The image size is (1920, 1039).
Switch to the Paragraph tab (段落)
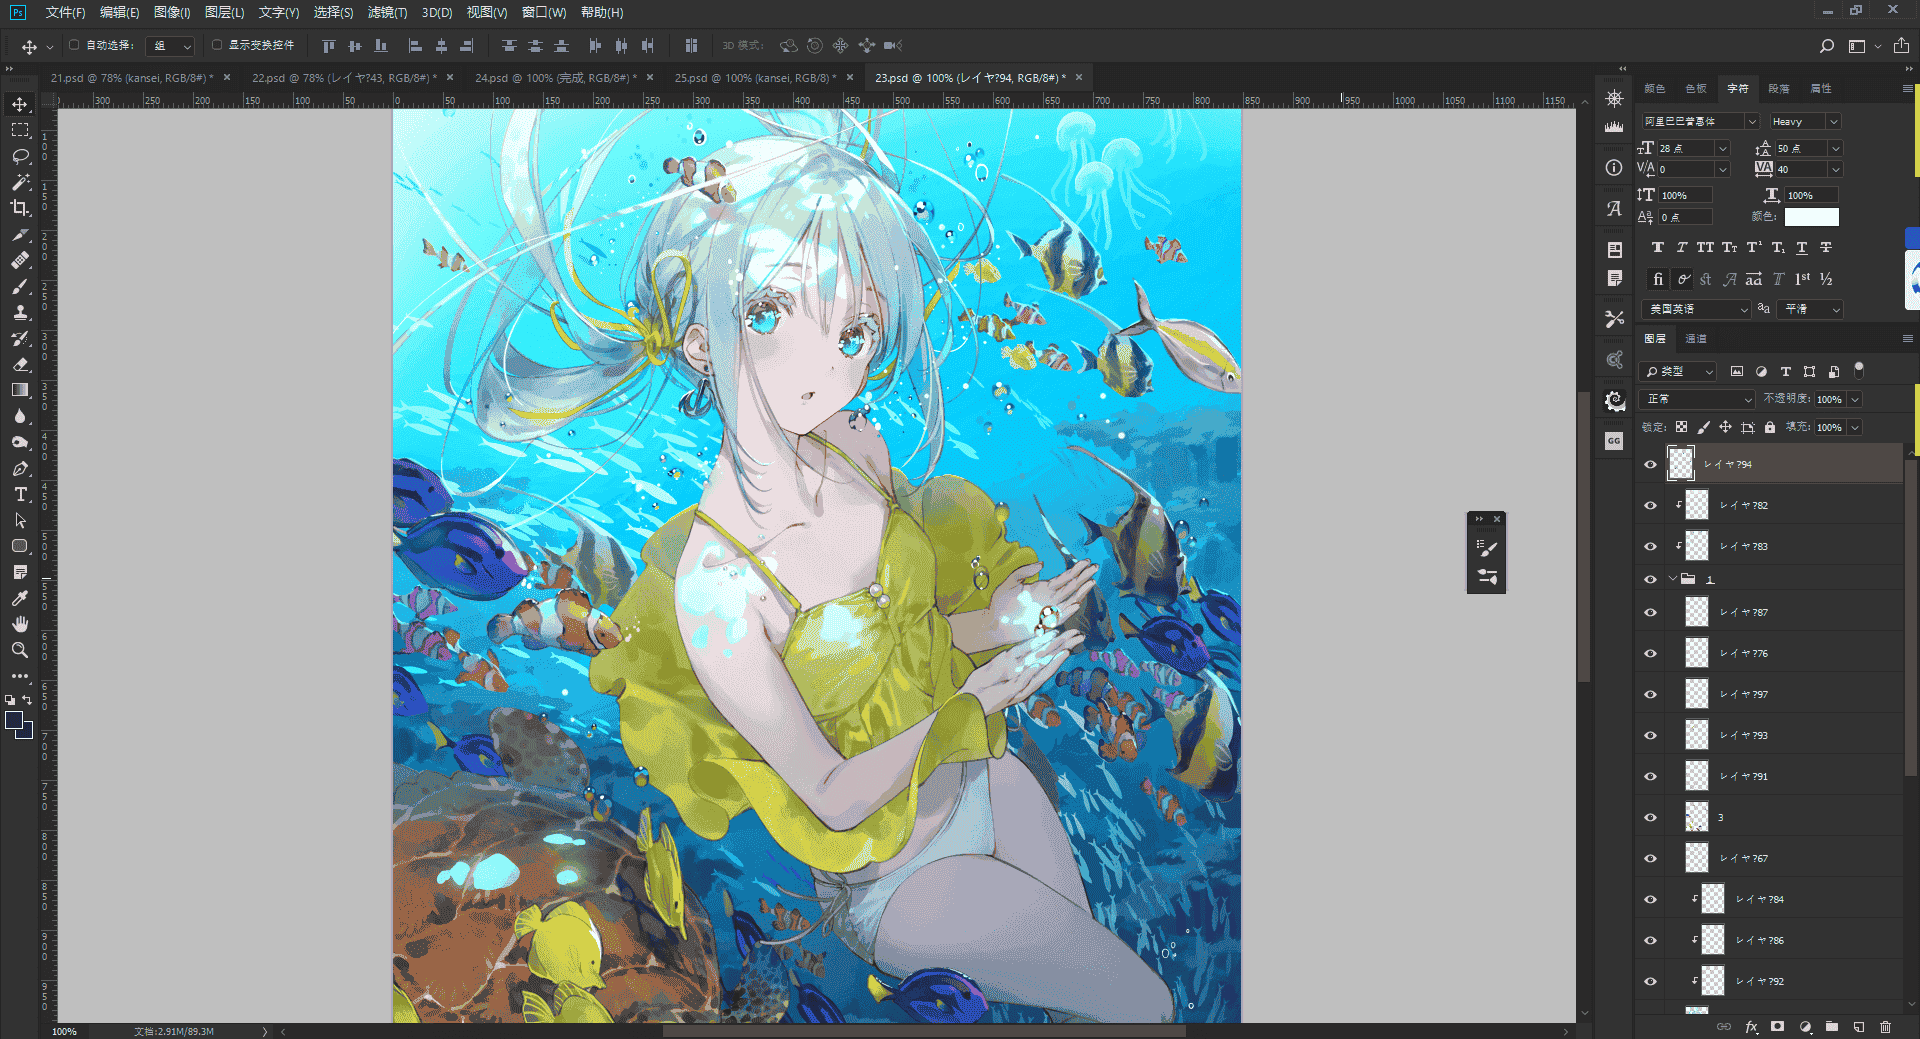click(1779, 88)
